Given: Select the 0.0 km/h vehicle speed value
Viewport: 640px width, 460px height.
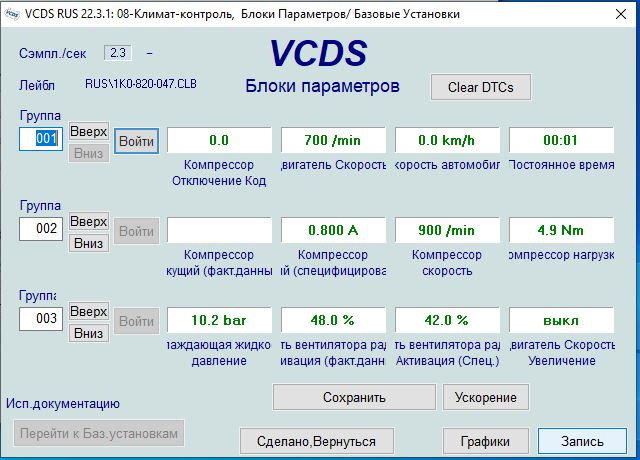Looking at the screenshot, I should click(447, 140).
